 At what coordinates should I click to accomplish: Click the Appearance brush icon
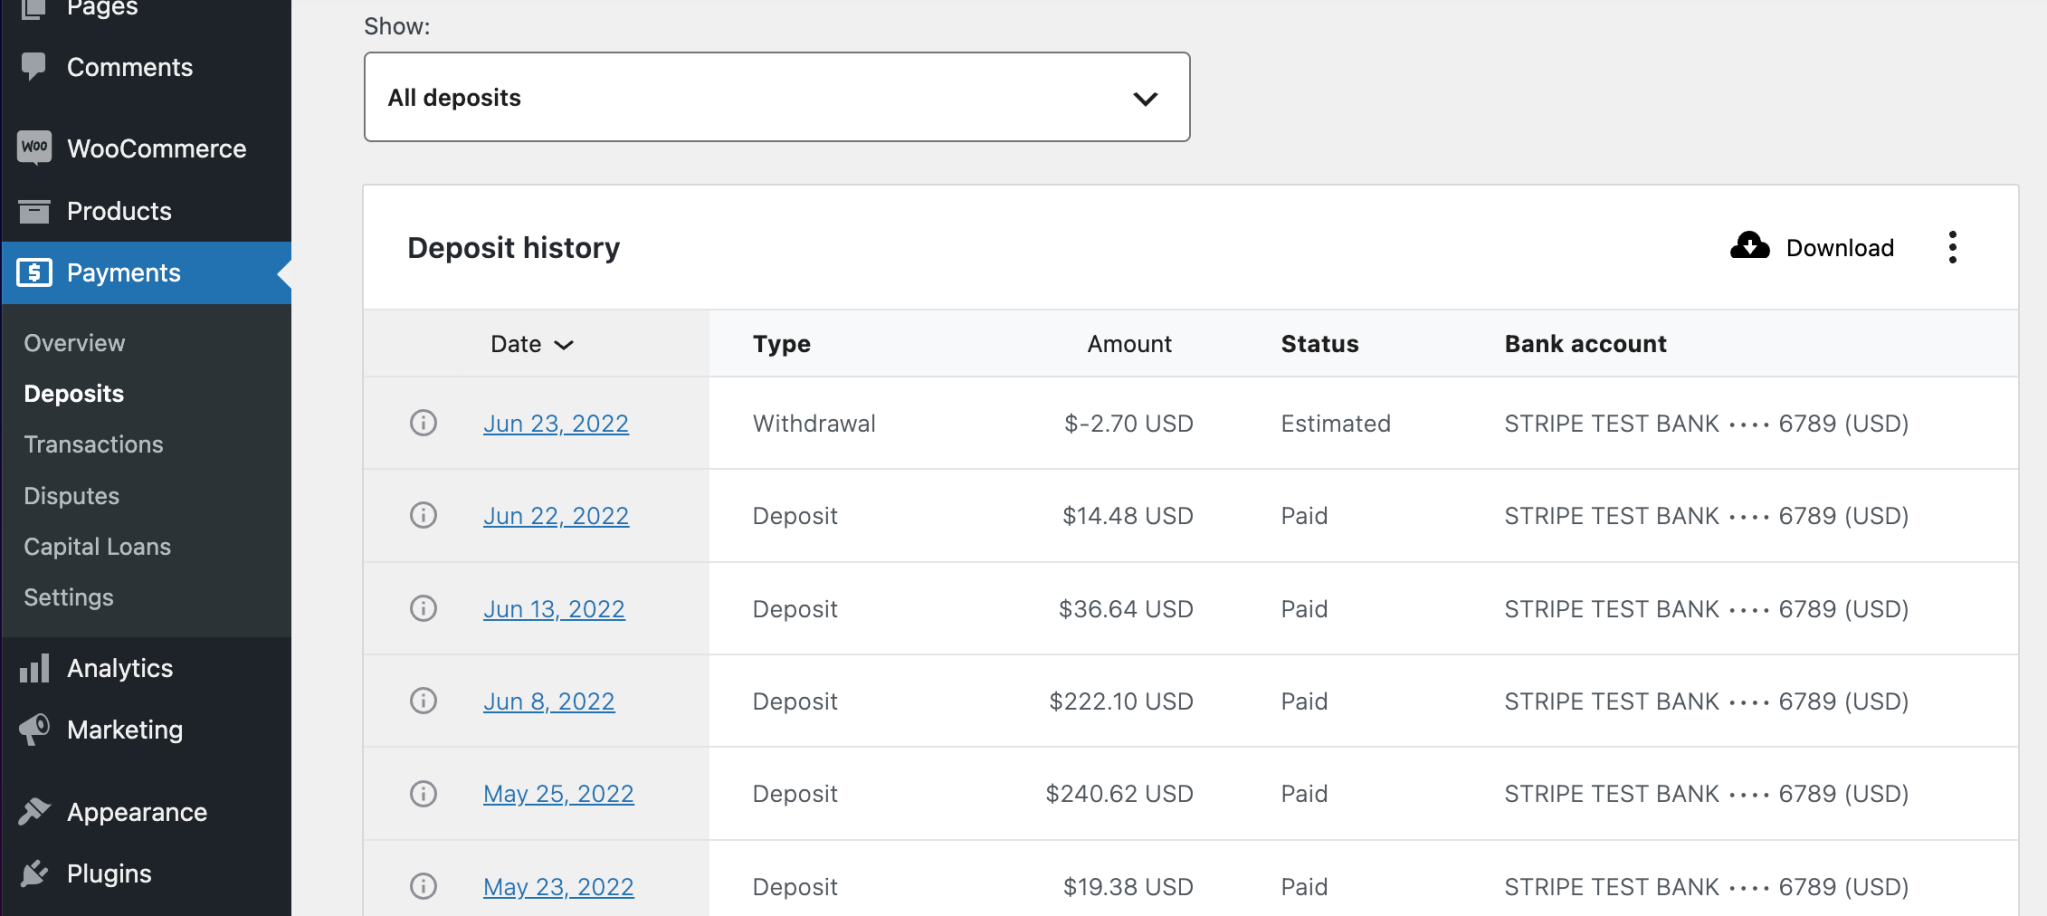pyautogui.click(x=34, y=811)
